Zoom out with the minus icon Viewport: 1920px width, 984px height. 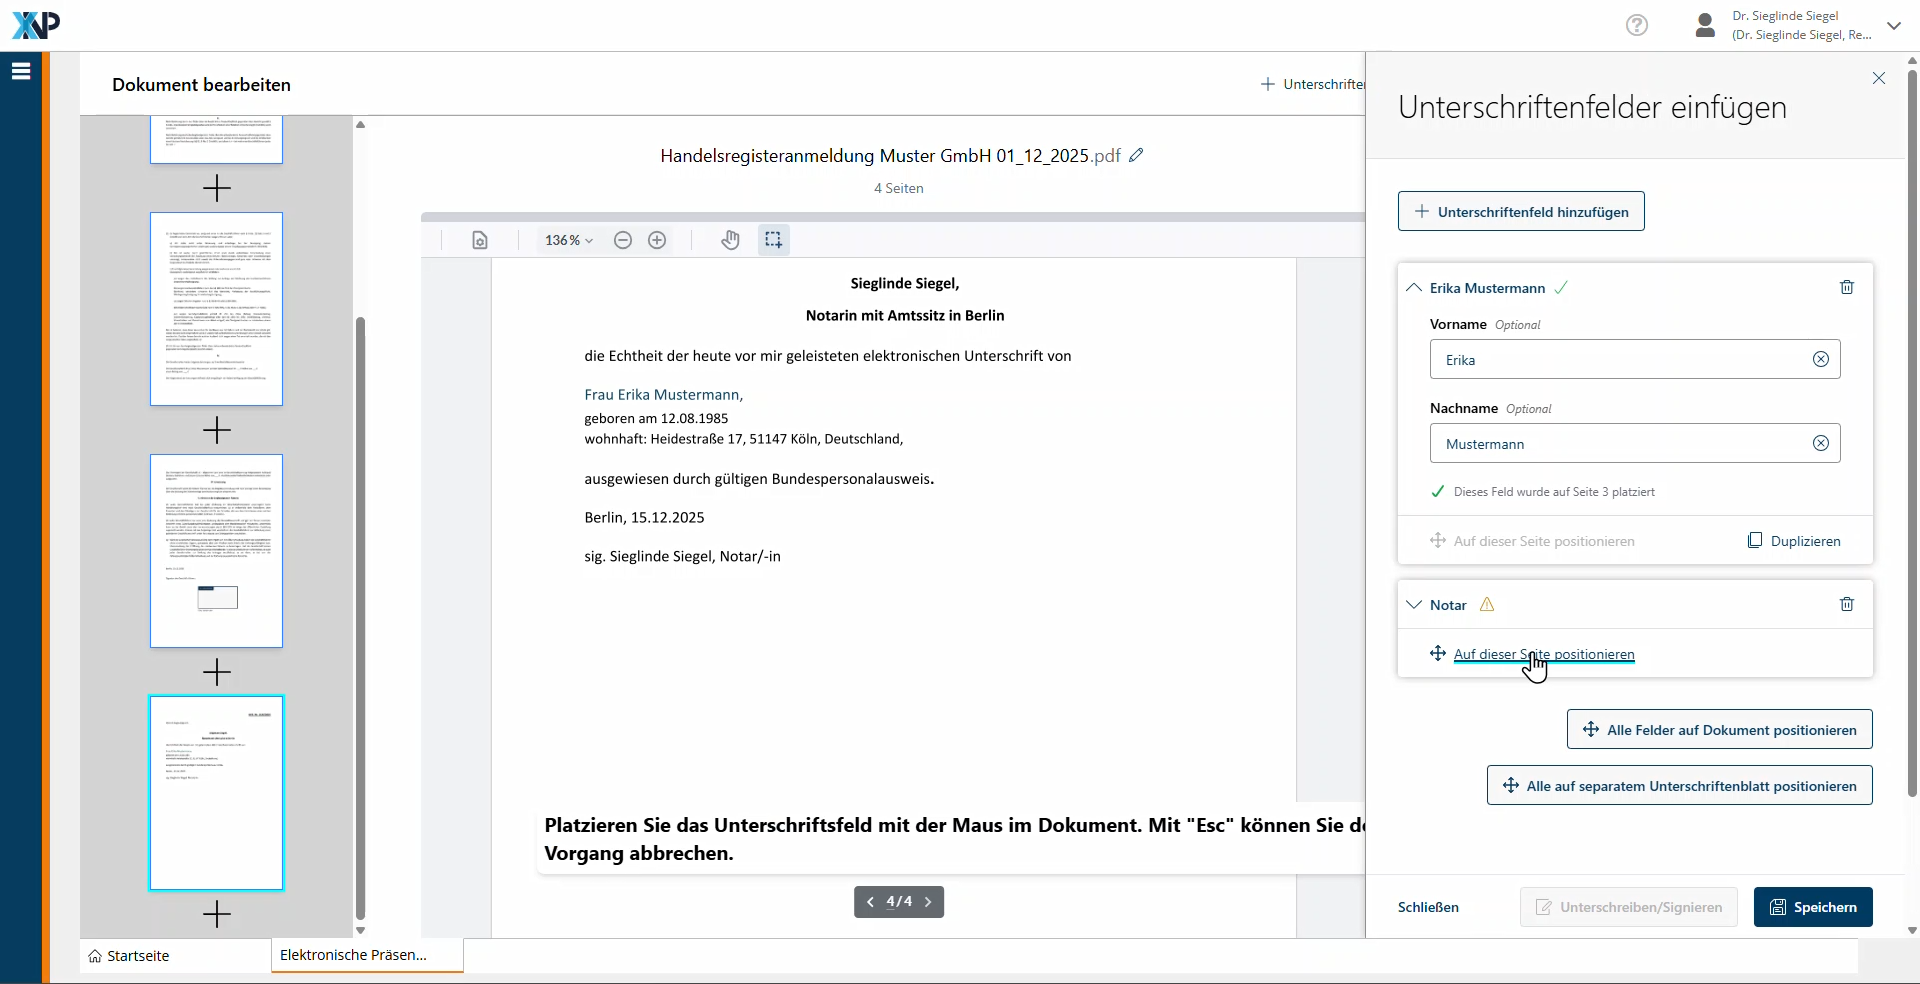pos(623,240)
